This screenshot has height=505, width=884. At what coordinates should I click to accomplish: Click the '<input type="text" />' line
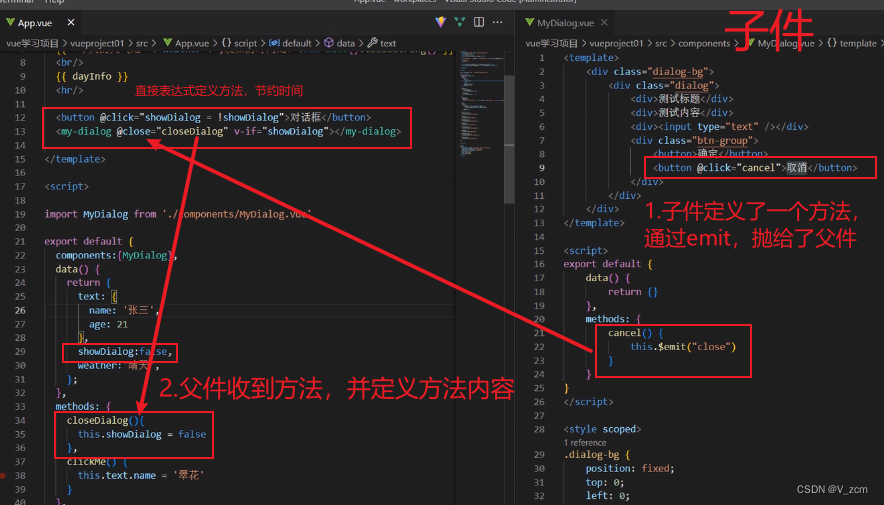[x=719, y=126]
